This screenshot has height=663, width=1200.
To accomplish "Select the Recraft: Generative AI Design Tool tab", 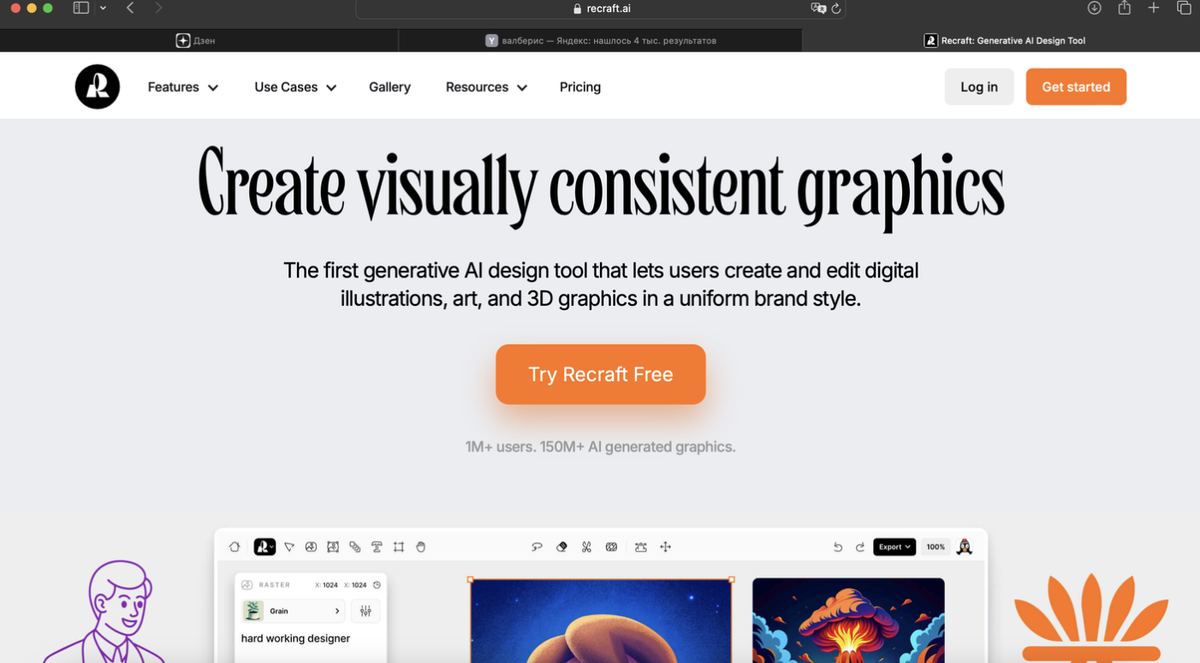I will 1002,40.
